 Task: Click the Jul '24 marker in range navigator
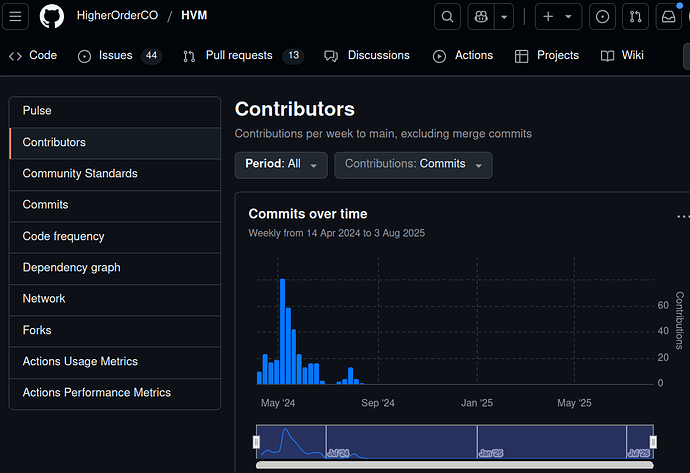click(x=338, y=453)
